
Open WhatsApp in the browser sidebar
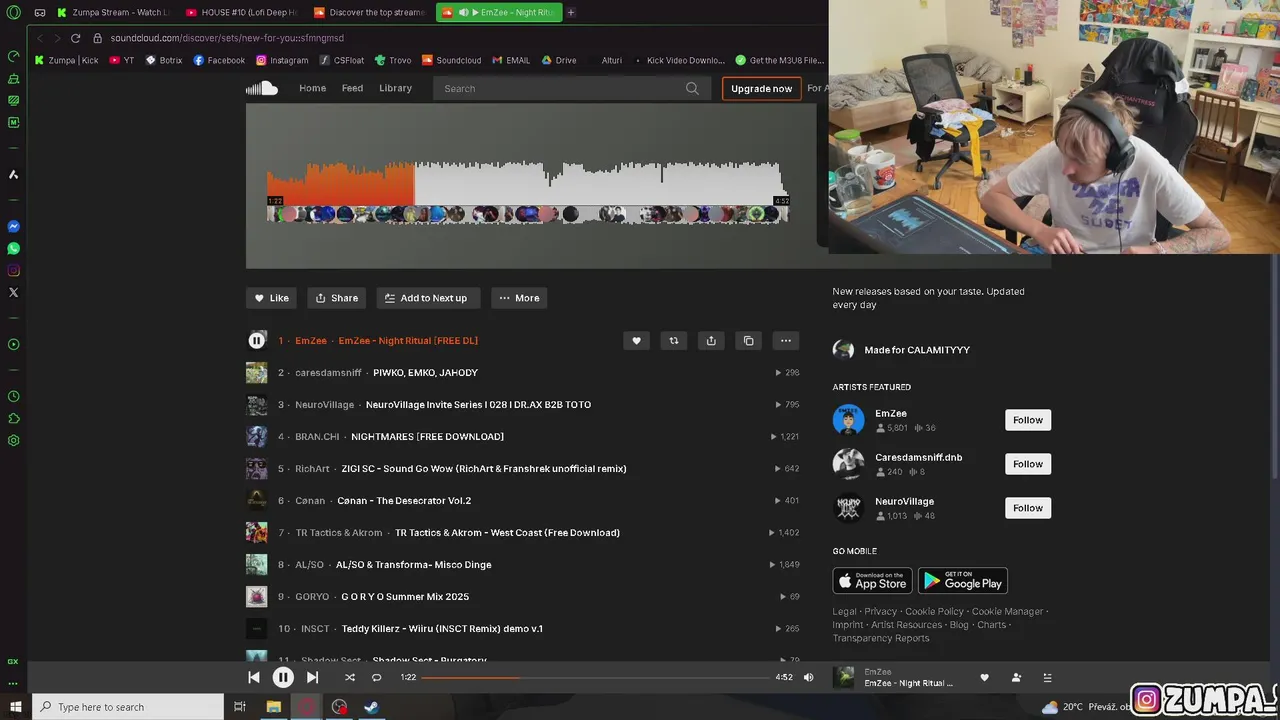pos(14,248)
